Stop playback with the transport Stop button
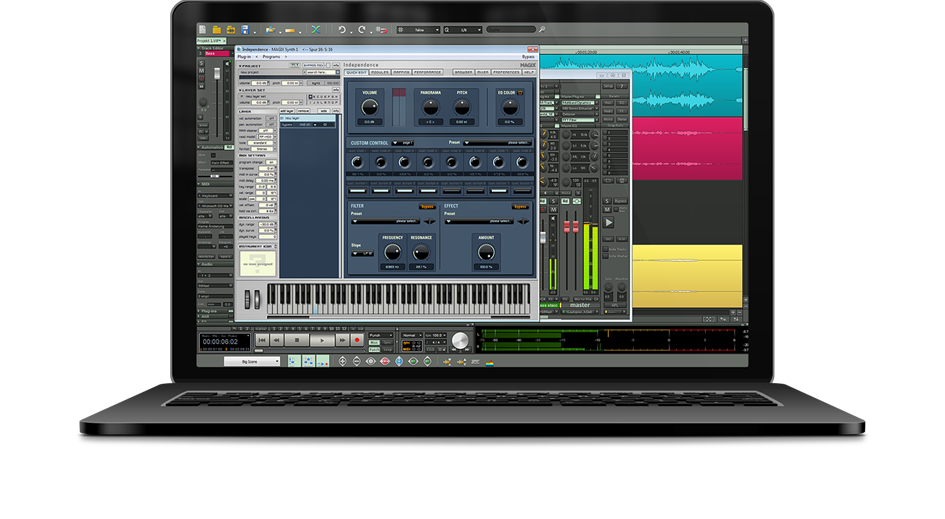945x519 pixels. (297, 341)
